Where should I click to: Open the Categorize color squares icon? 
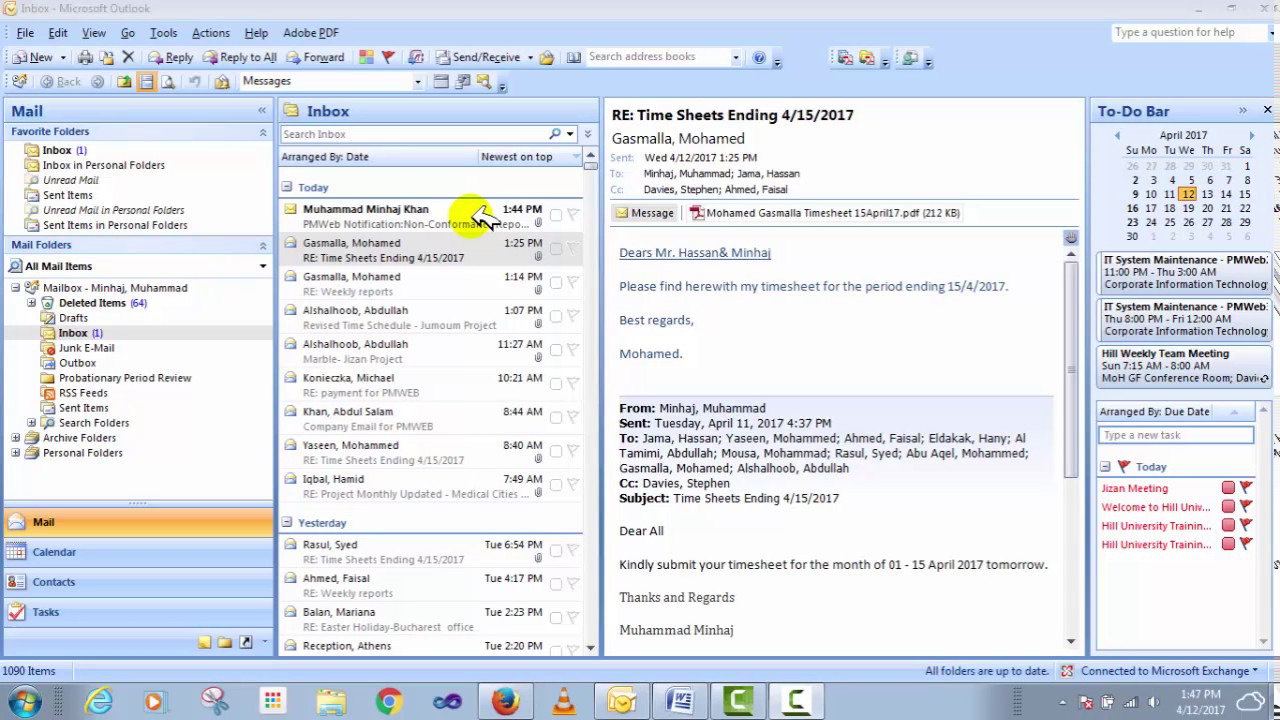coord(366,57)
